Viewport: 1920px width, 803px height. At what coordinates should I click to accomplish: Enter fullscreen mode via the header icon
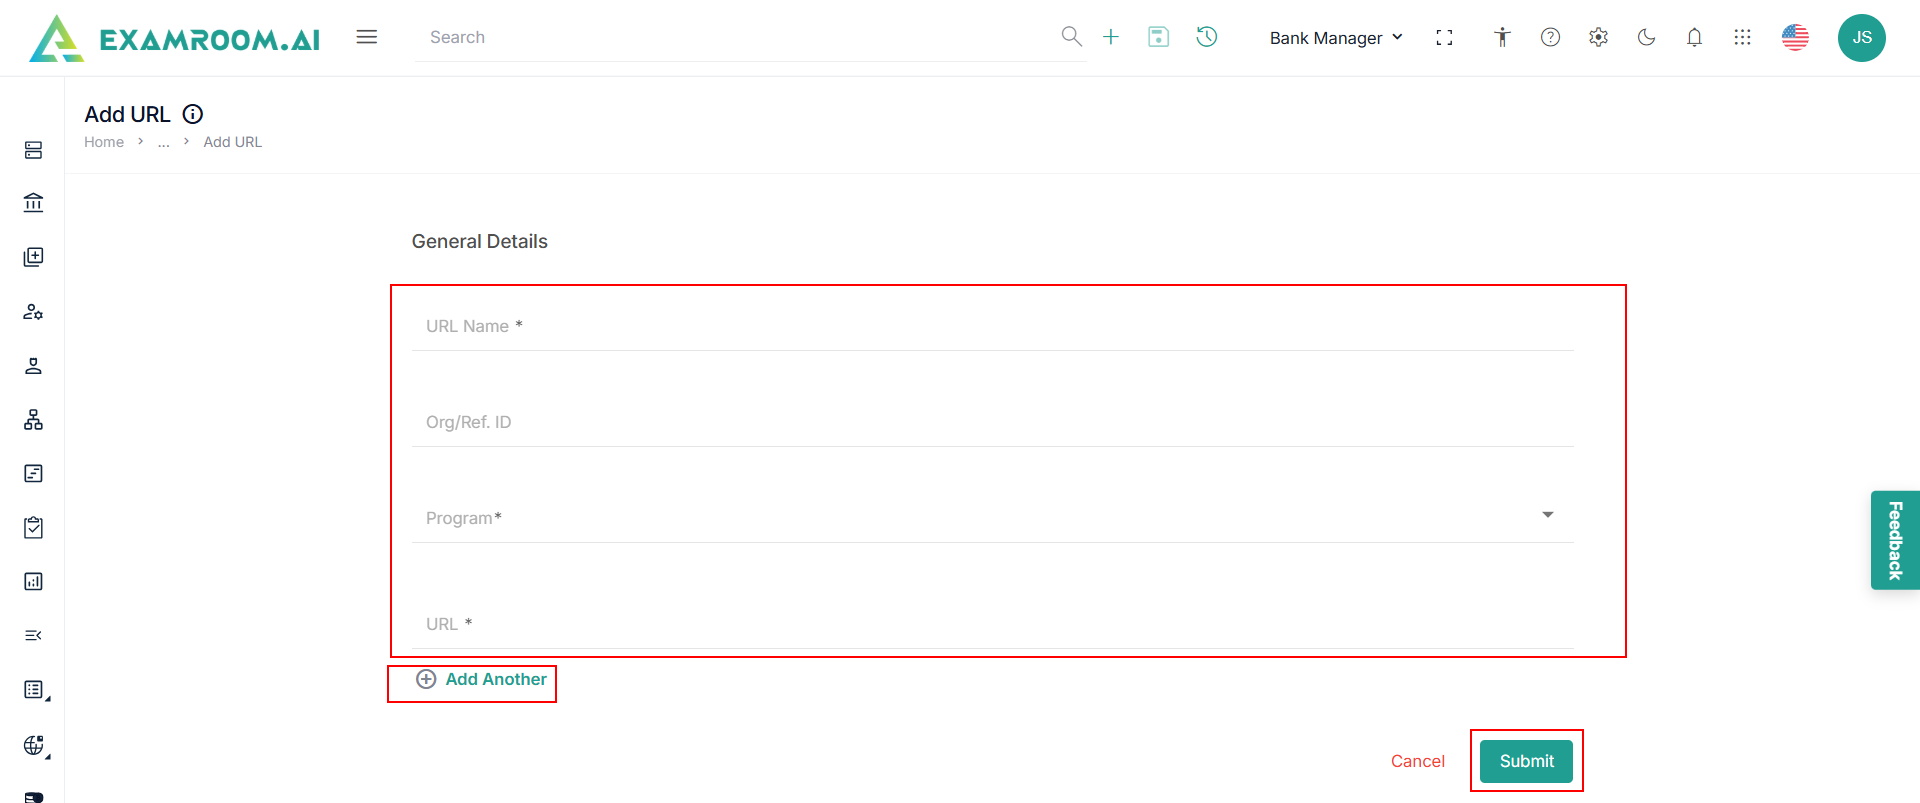pyautogui.click(x=1444, y=38)
